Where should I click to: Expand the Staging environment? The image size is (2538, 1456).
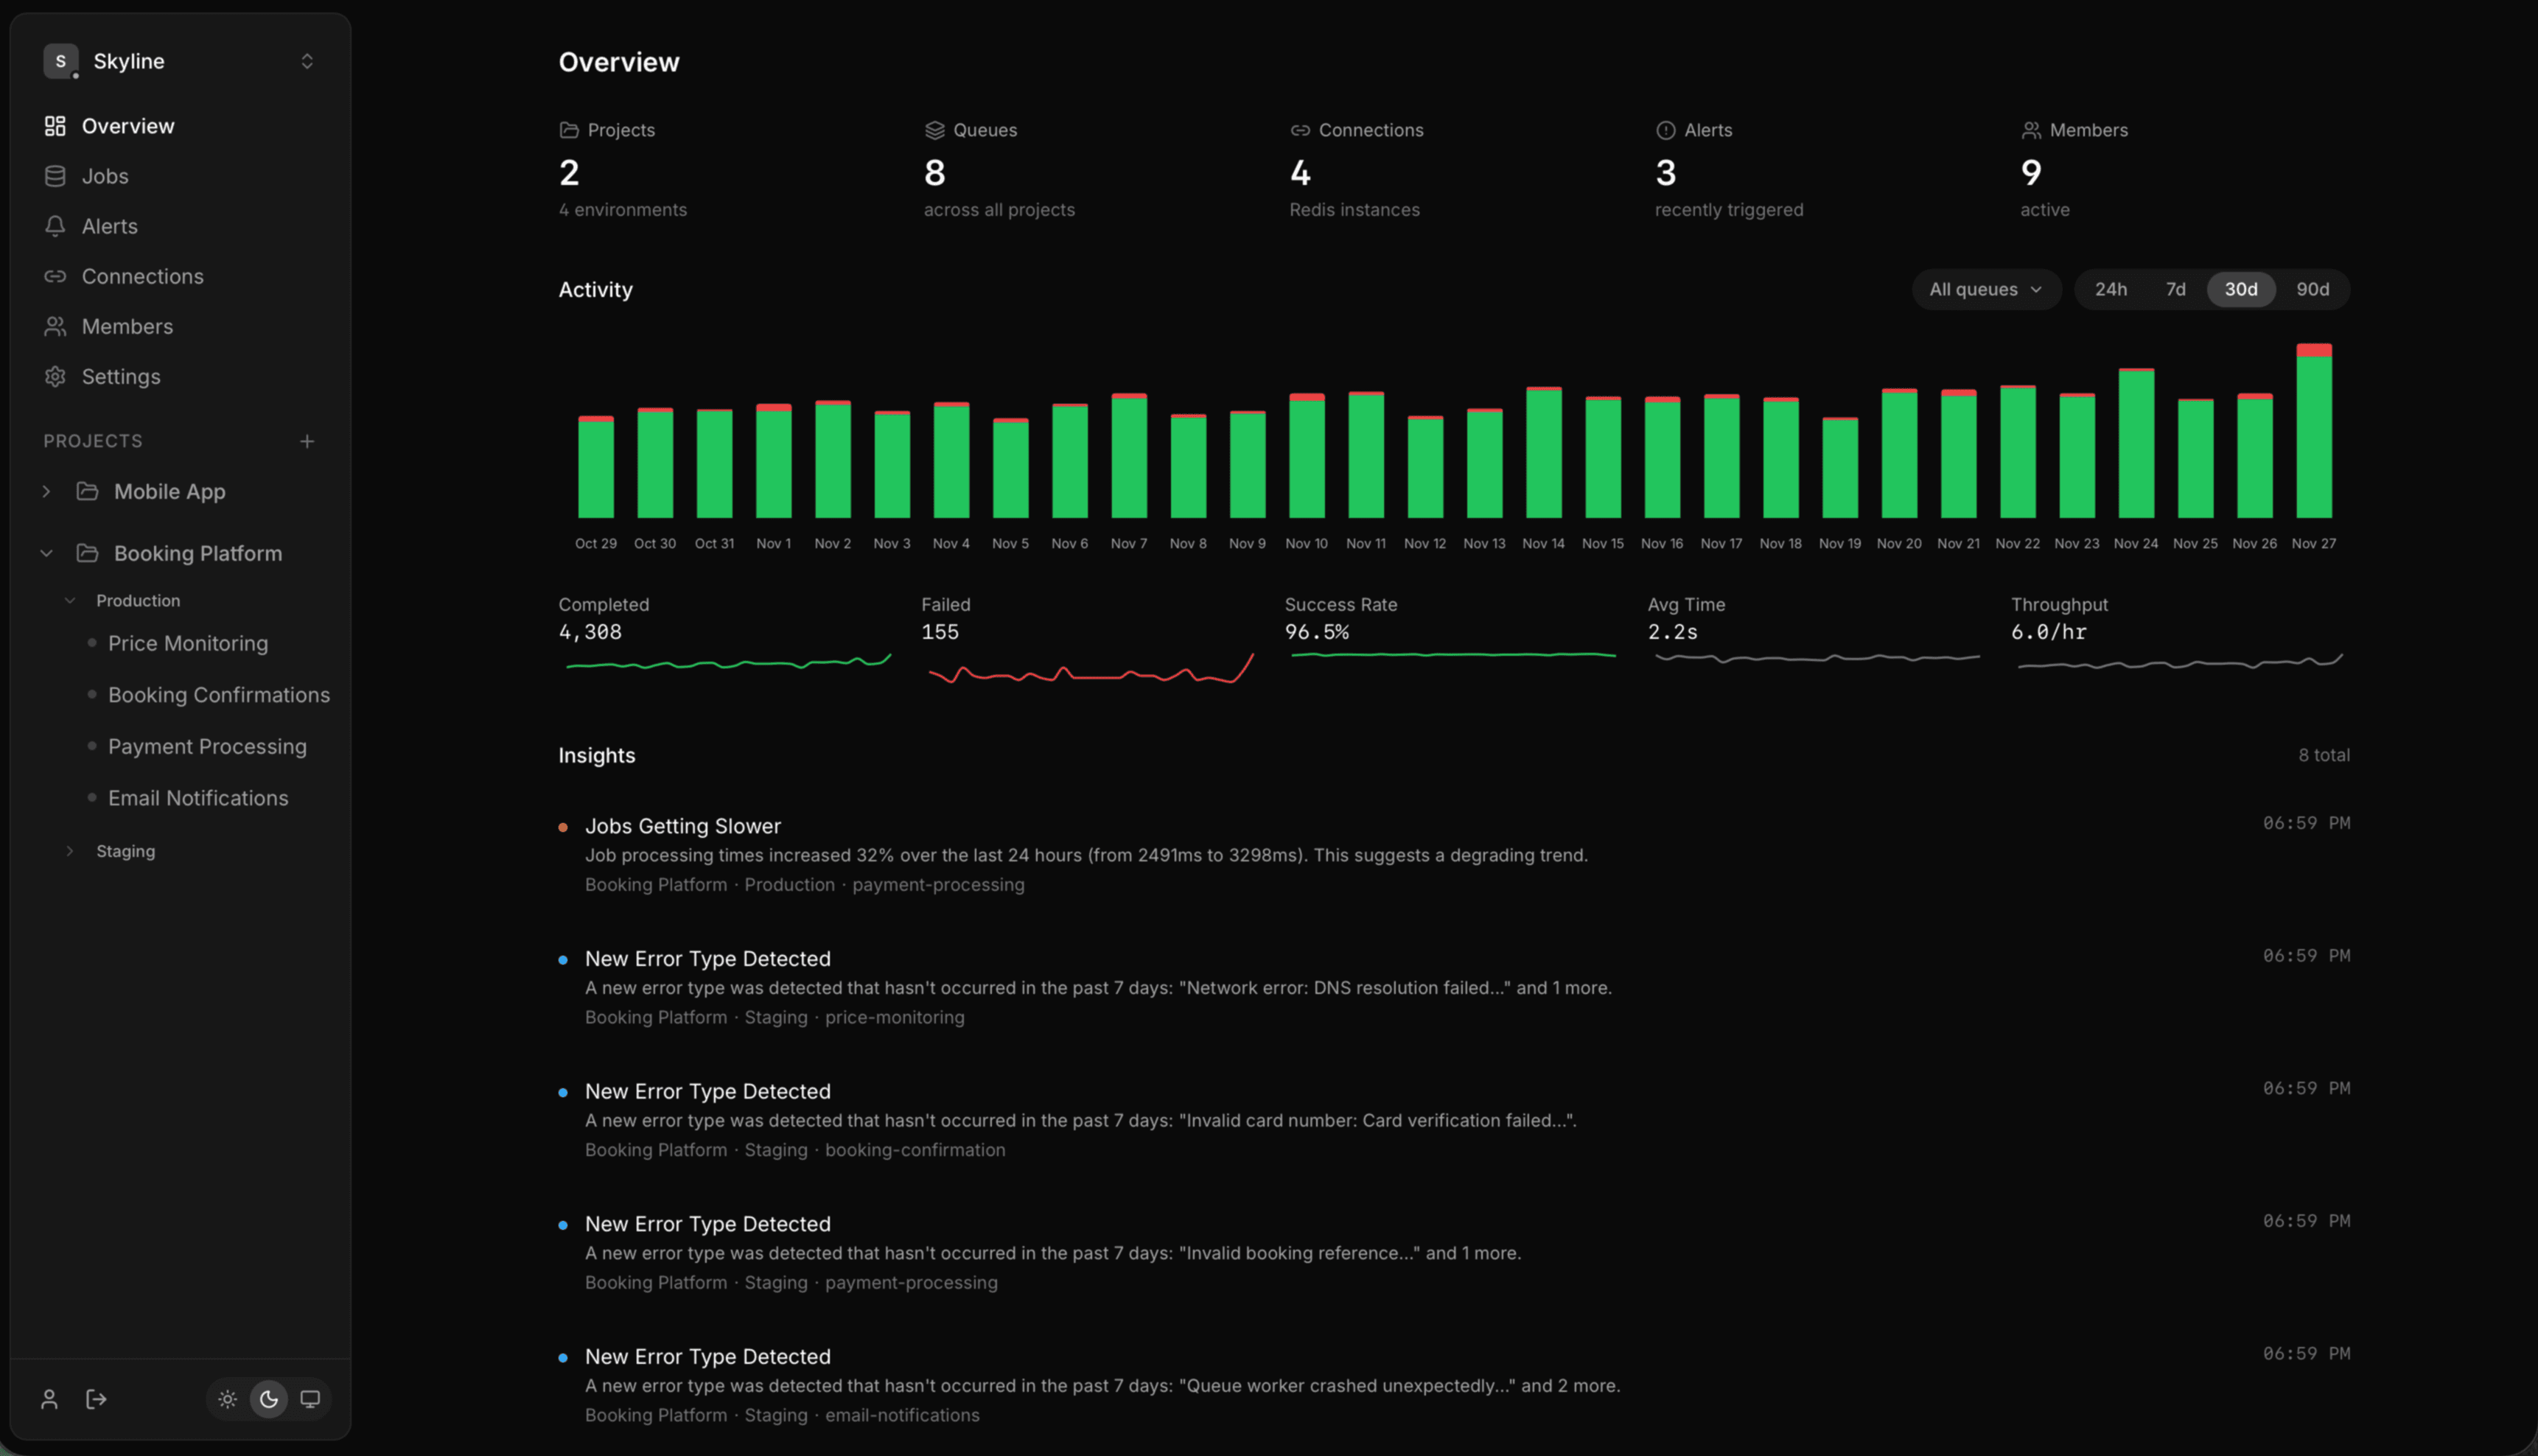point(70,851)
